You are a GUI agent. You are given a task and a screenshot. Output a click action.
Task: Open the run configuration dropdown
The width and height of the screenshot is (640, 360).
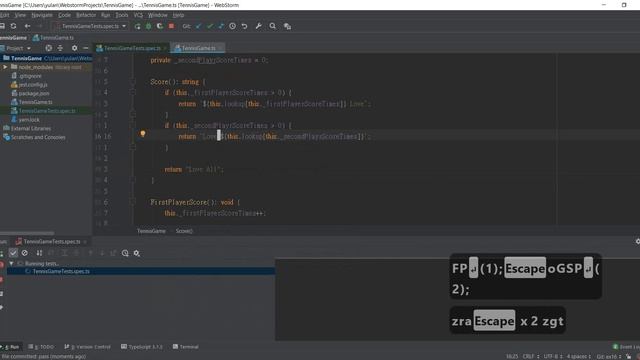tap(90, 26)
